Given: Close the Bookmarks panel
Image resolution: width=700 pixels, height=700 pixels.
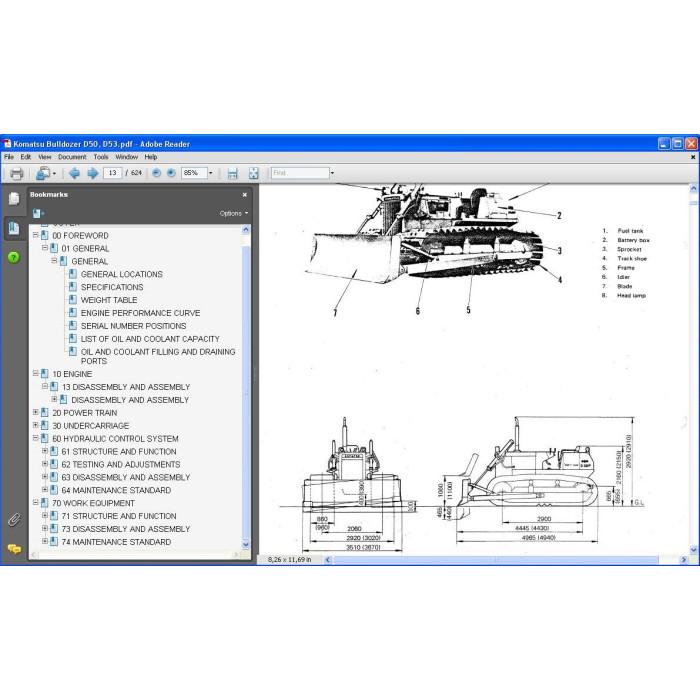Looking at the screenshot, I should pyautogui.click(x=245, y=195).
